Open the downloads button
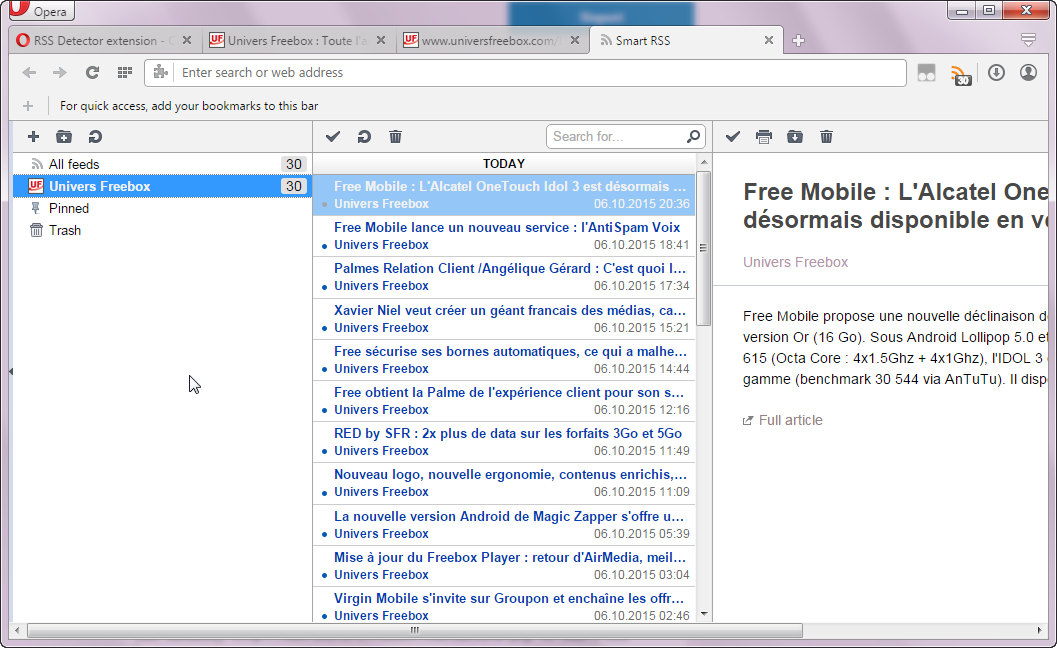Image resolution: width=1057 pixels, height=648 pixels. click(x=996, y=72)
